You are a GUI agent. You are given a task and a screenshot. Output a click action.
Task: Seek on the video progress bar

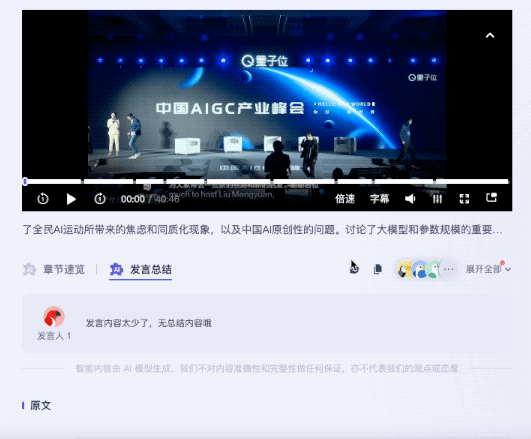pos(267,182)
